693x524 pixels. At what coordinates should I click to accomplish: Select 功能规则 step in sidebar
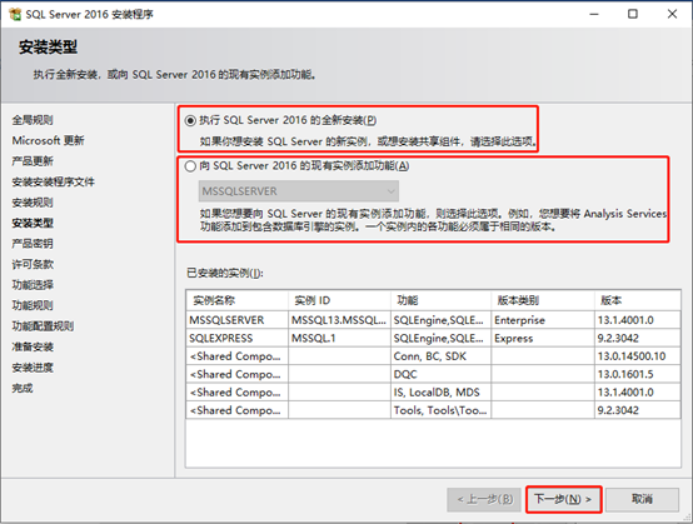pyautogui.click(x=32, y=305)
